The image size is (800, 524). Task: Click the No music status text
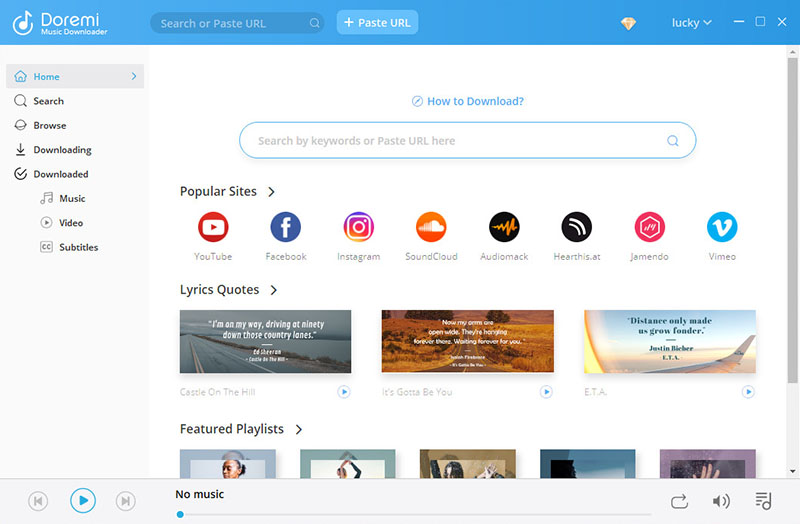(199, 494)
